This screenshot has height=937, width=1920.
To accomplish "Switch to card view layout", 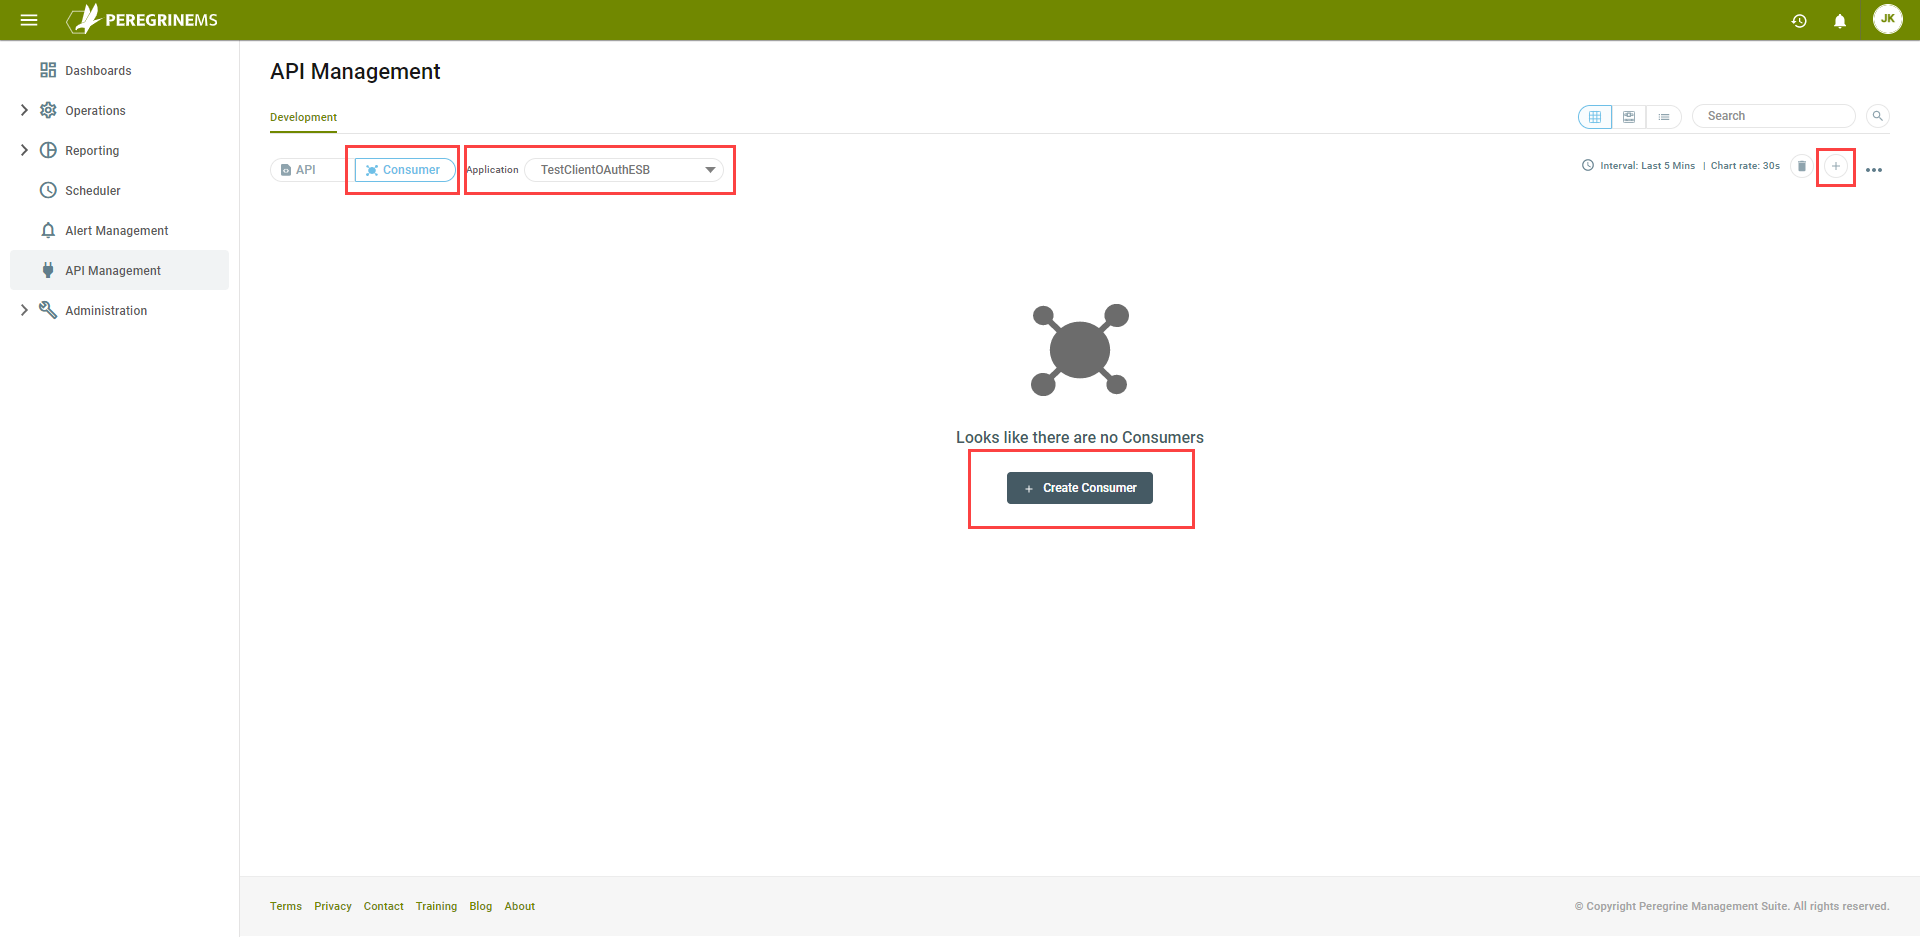I will pyautogui.click(x=1629, y=117).
